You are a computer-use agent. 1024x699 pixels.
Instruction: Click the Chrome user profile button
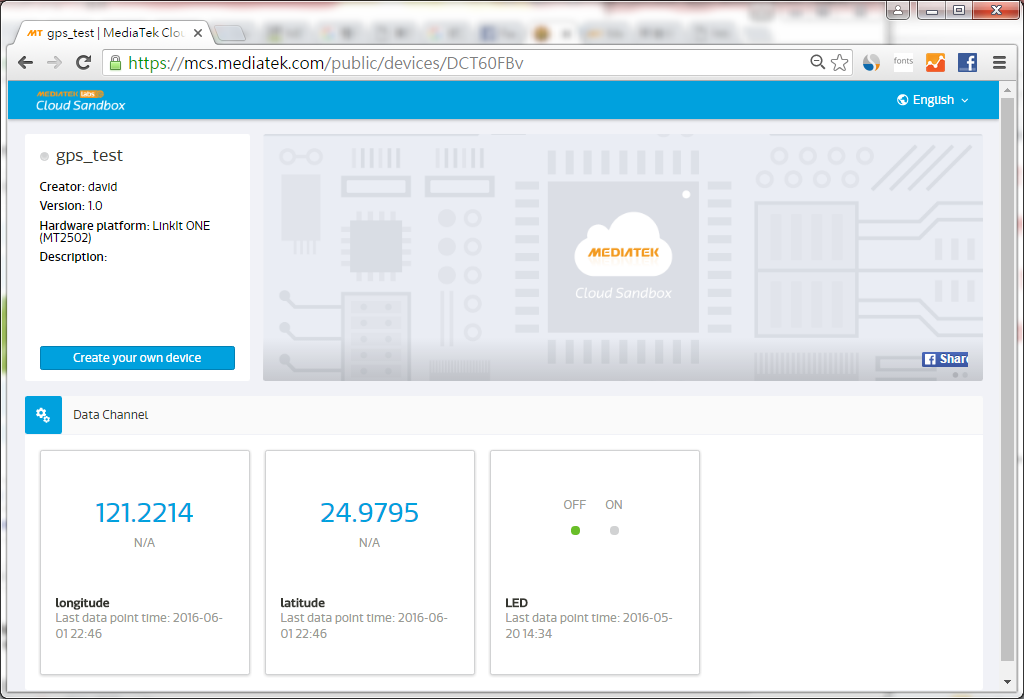[x=898, y=10]
